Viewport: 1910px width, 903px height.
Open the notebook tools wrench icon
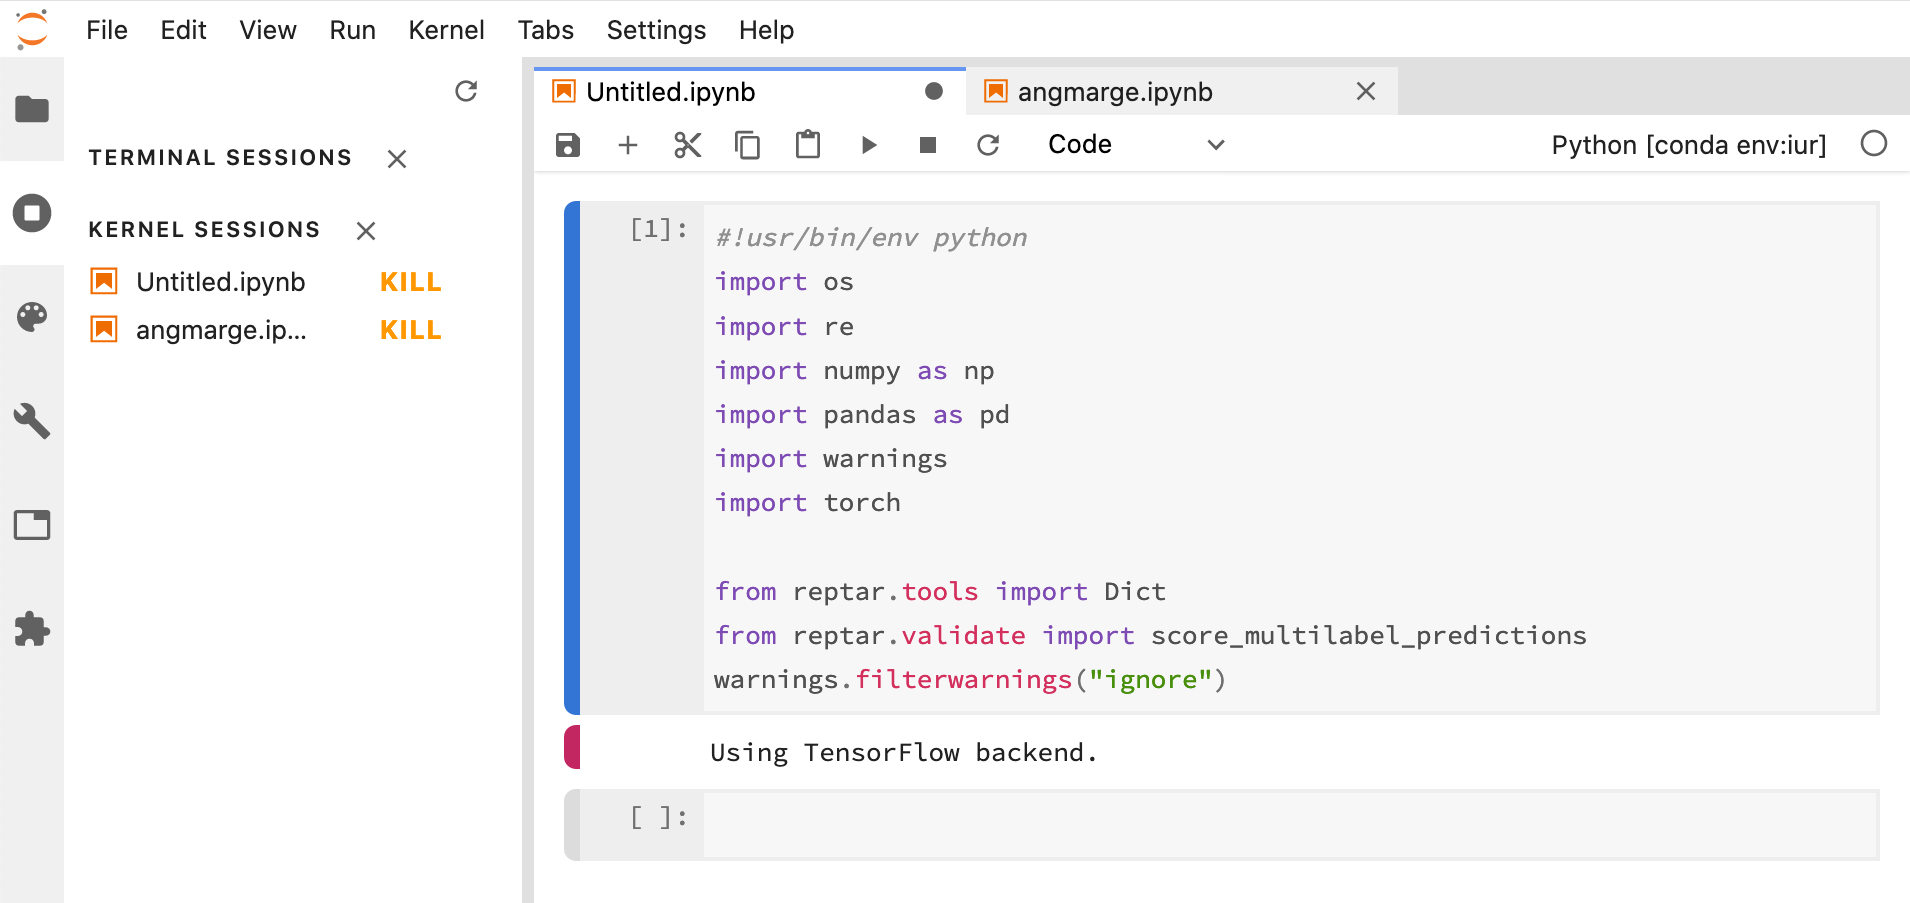(x=32, y=421)
